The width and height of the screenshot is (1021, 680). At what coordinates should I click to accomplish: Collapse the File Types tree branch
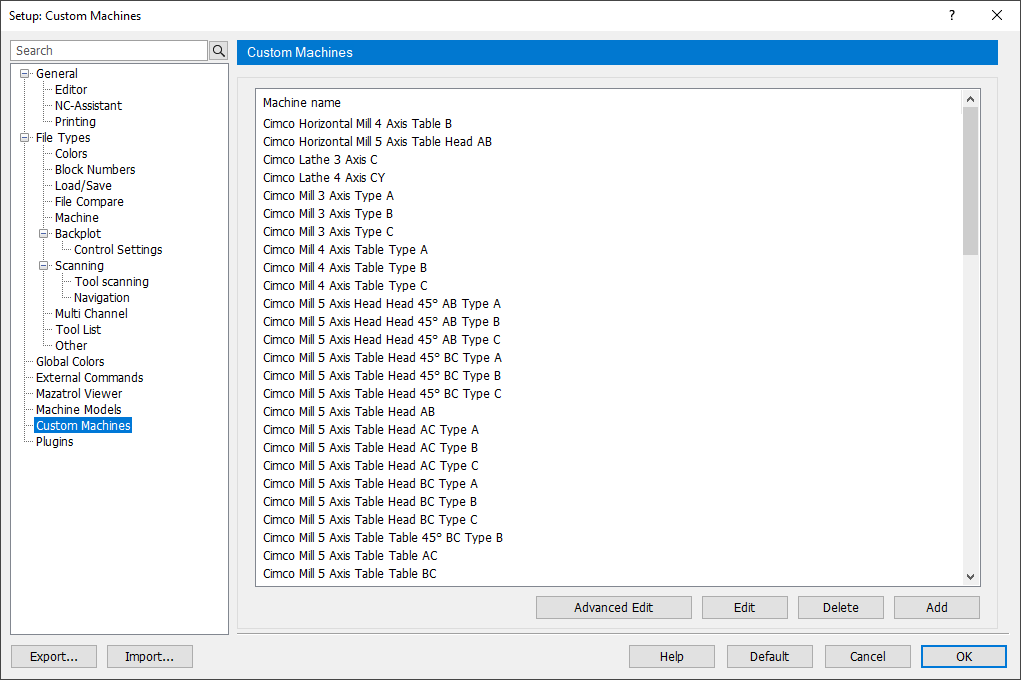point(23,137)
